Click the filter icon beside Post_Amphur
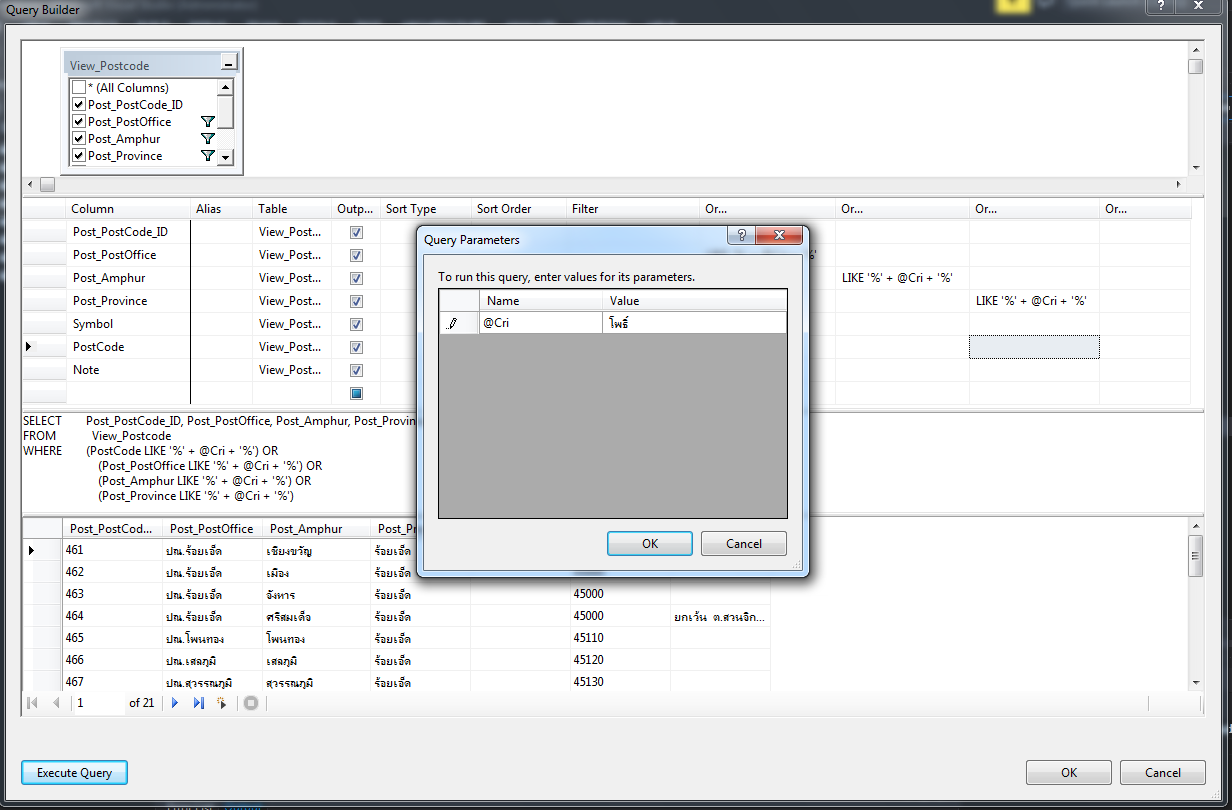This screenshot has height=810, width=1232. tap(208, 139)
